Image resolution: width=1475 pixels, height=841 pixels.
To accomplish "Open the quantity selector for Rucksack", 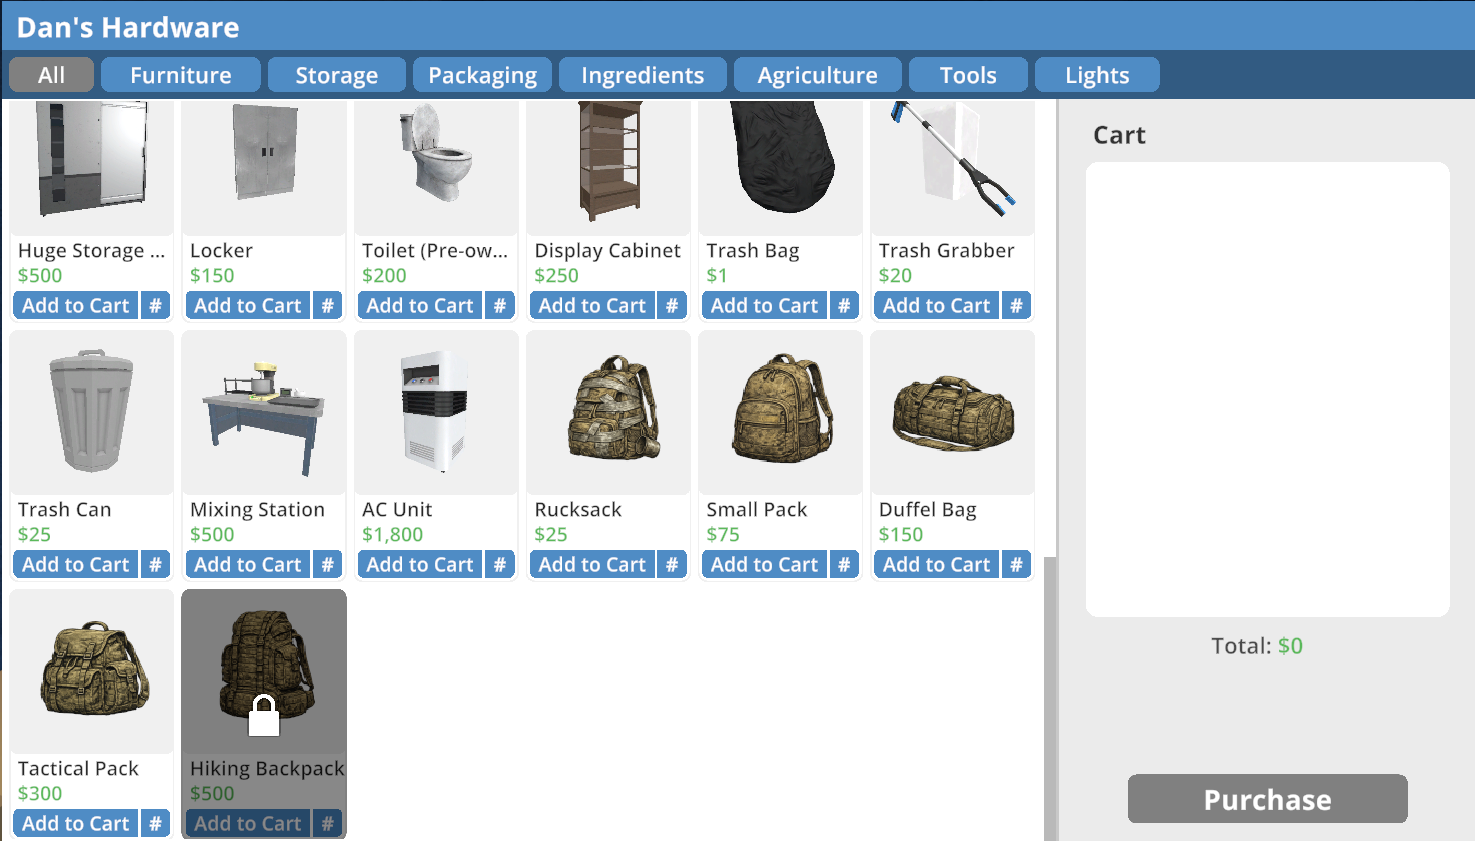I will click(671, 564).
